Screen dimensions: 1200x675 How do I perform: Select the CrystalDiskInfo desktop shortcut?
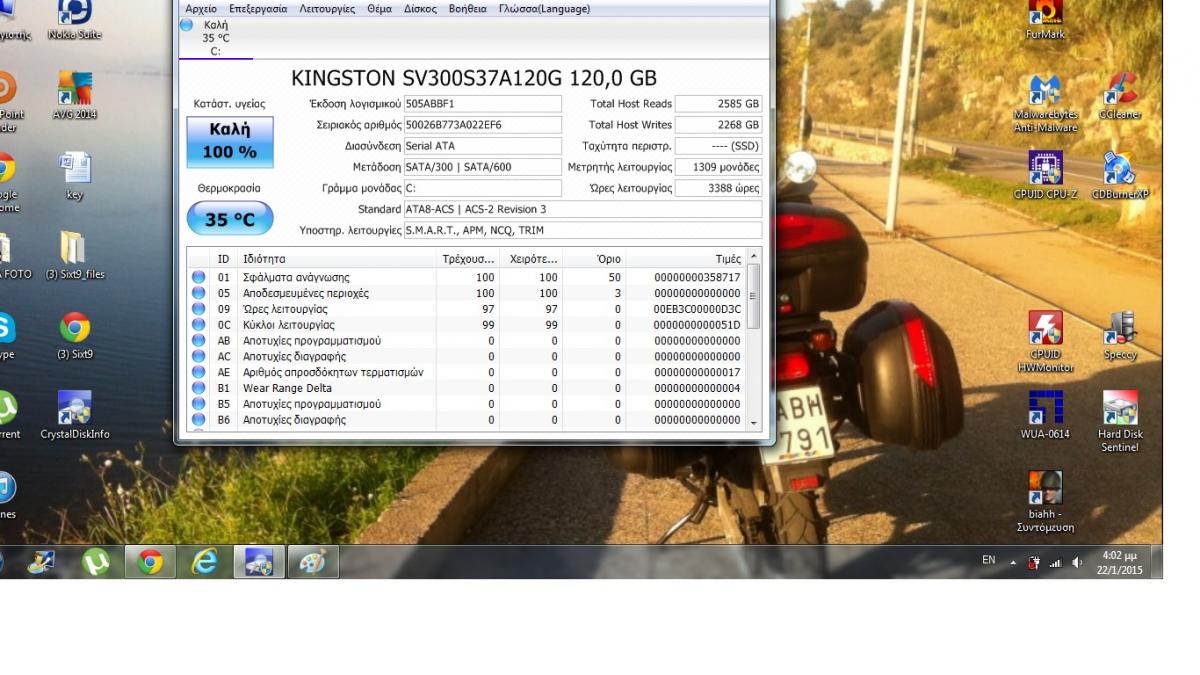pos(75,416)
